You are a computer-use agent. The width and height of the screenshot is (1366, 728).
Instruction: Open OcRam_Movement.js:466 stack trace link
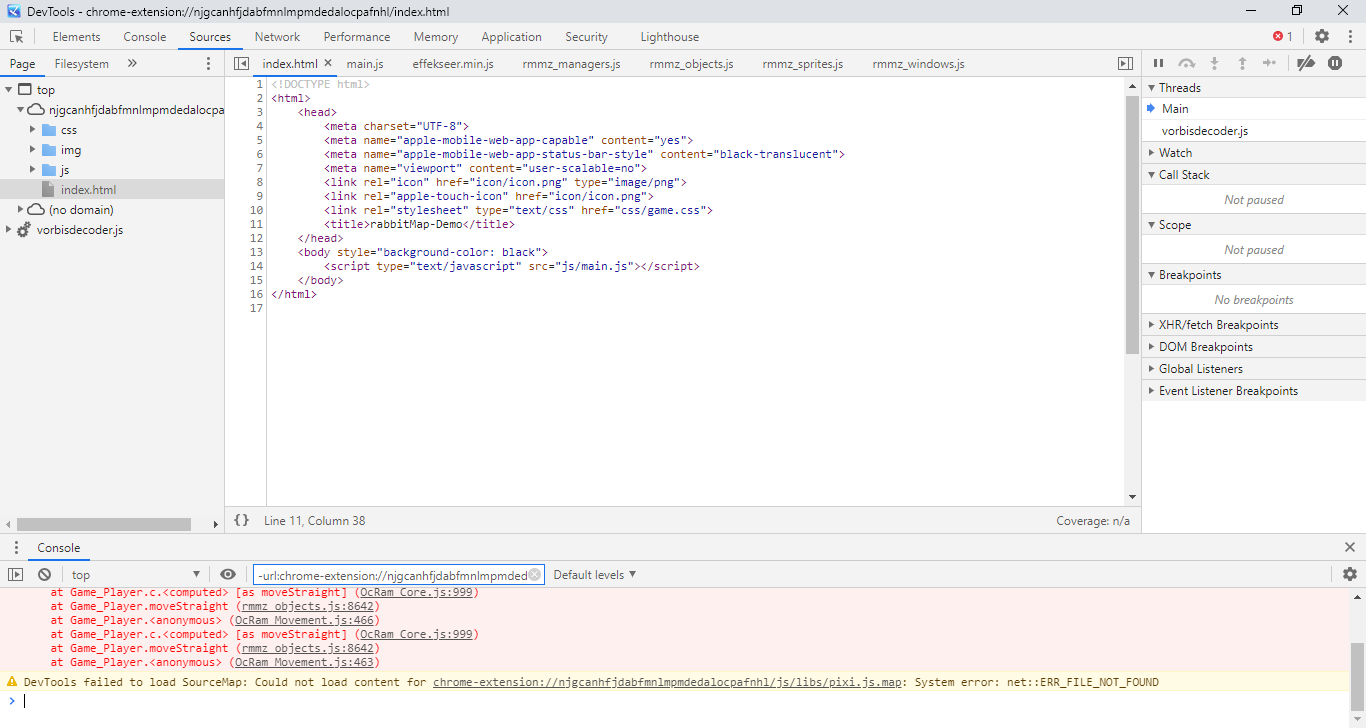(304, 620)
